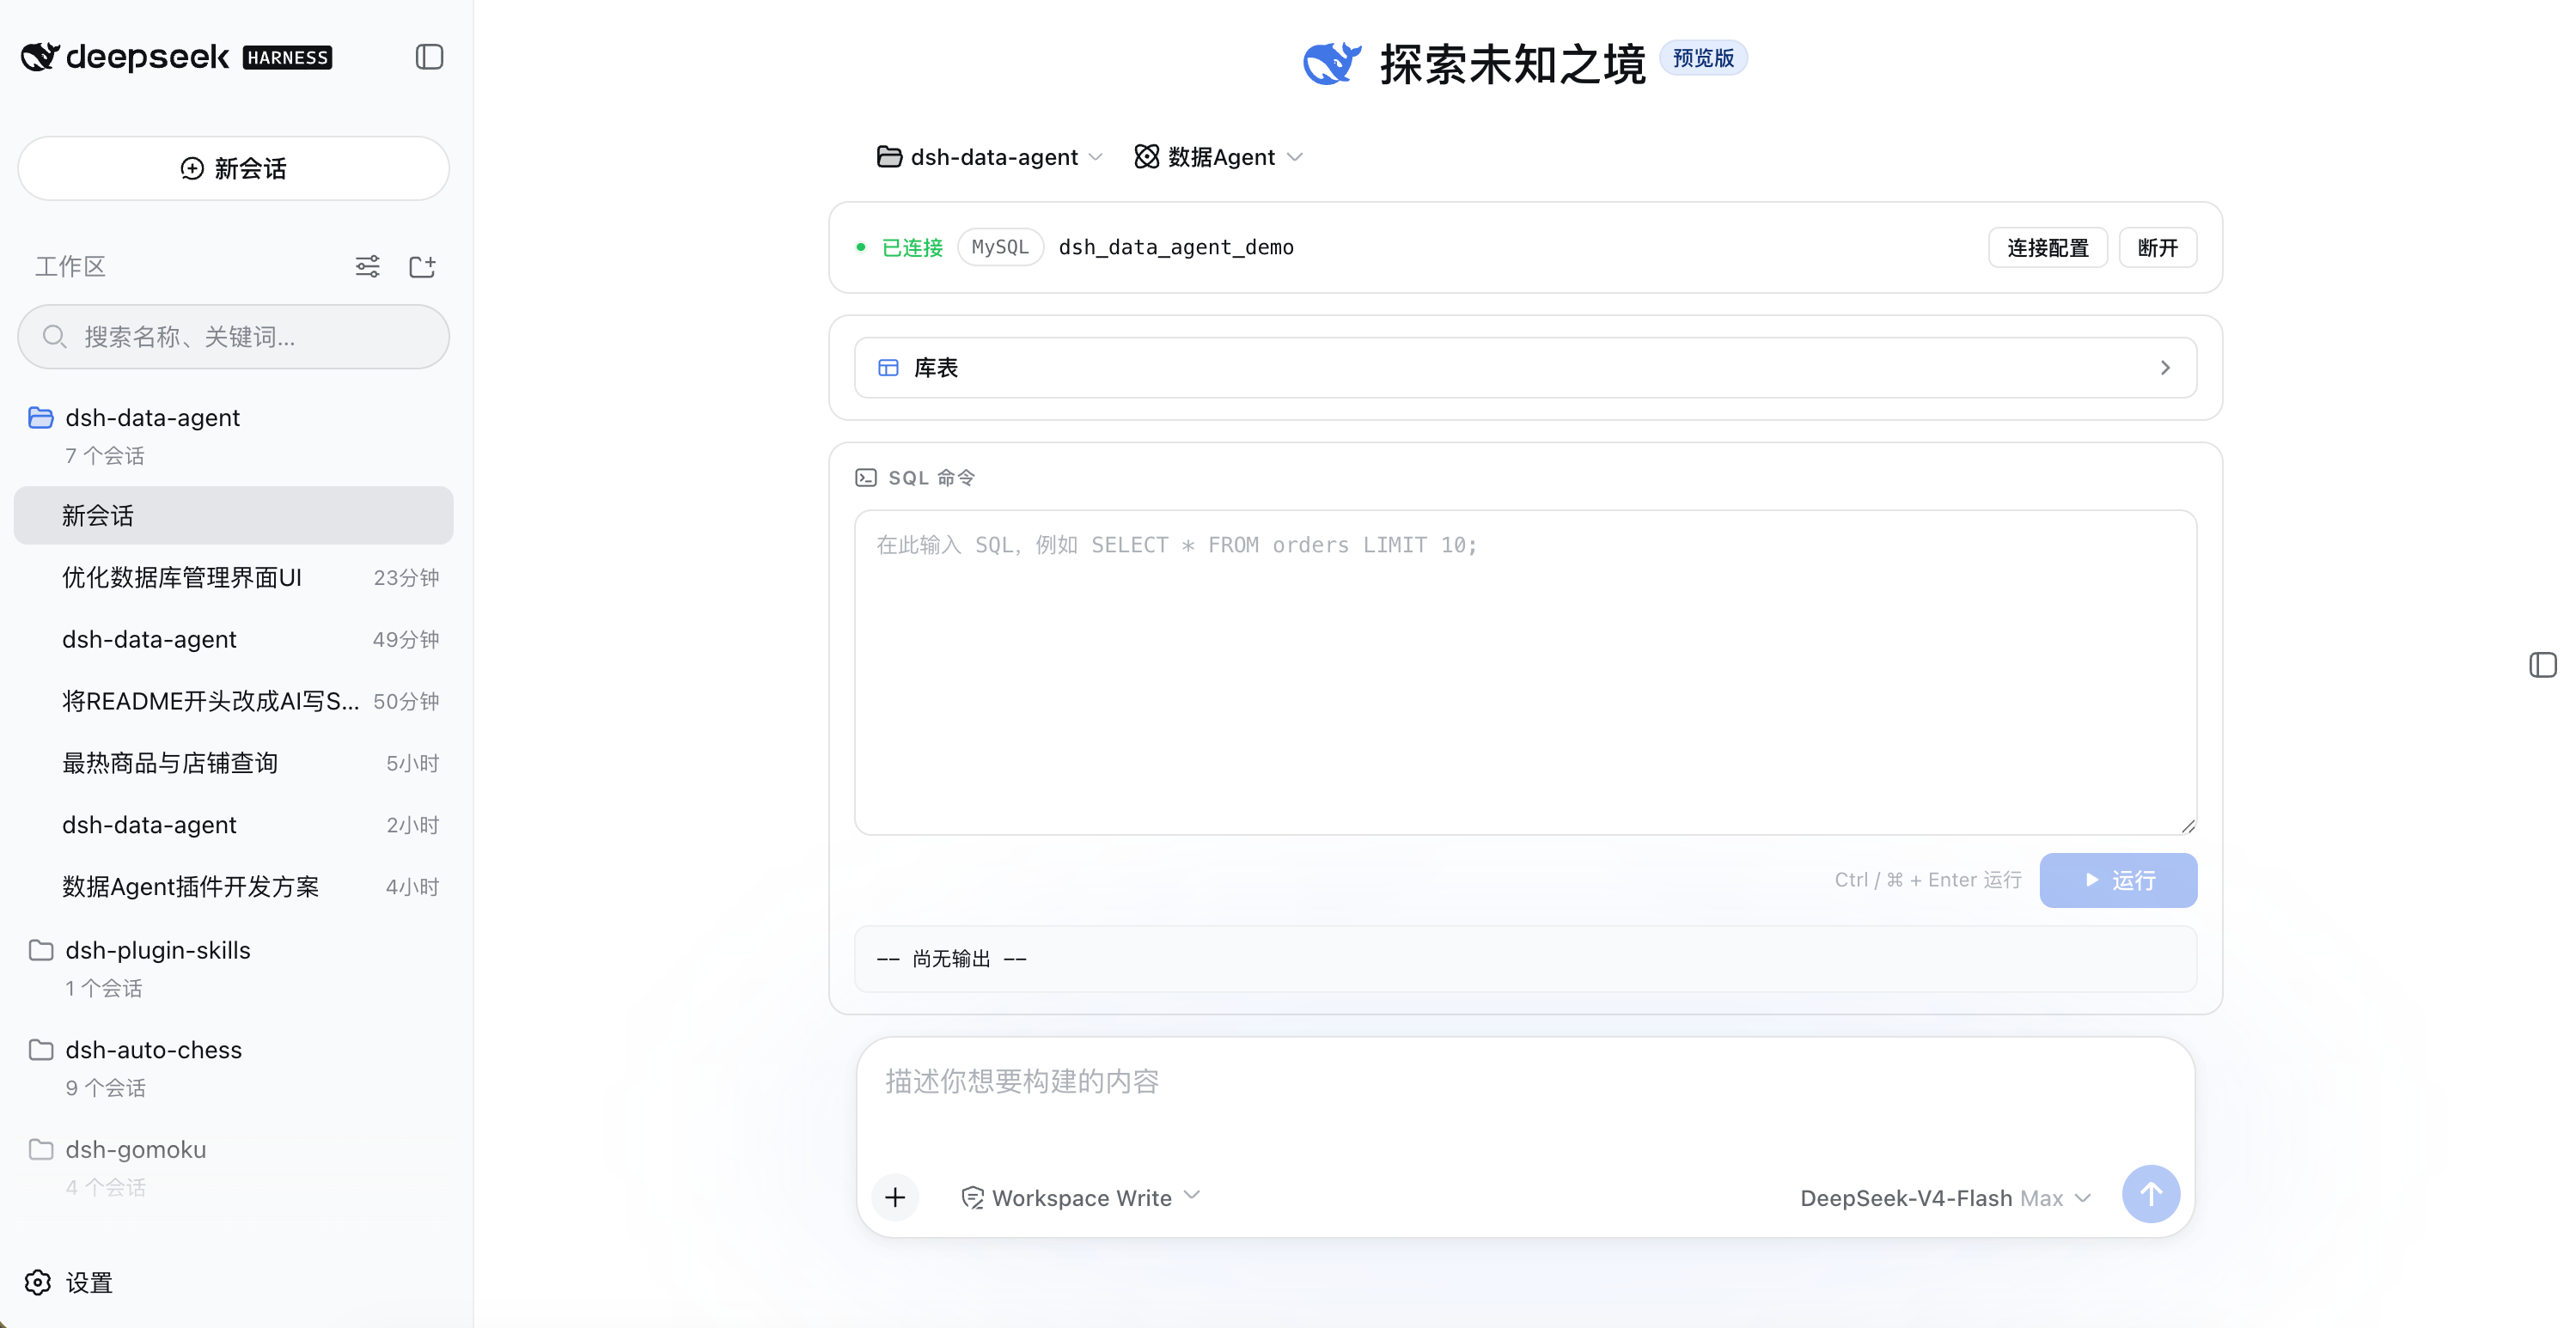Click the 运行 run button
The height and width of the screenshot is (1328, 2576).
[2118, 880]
